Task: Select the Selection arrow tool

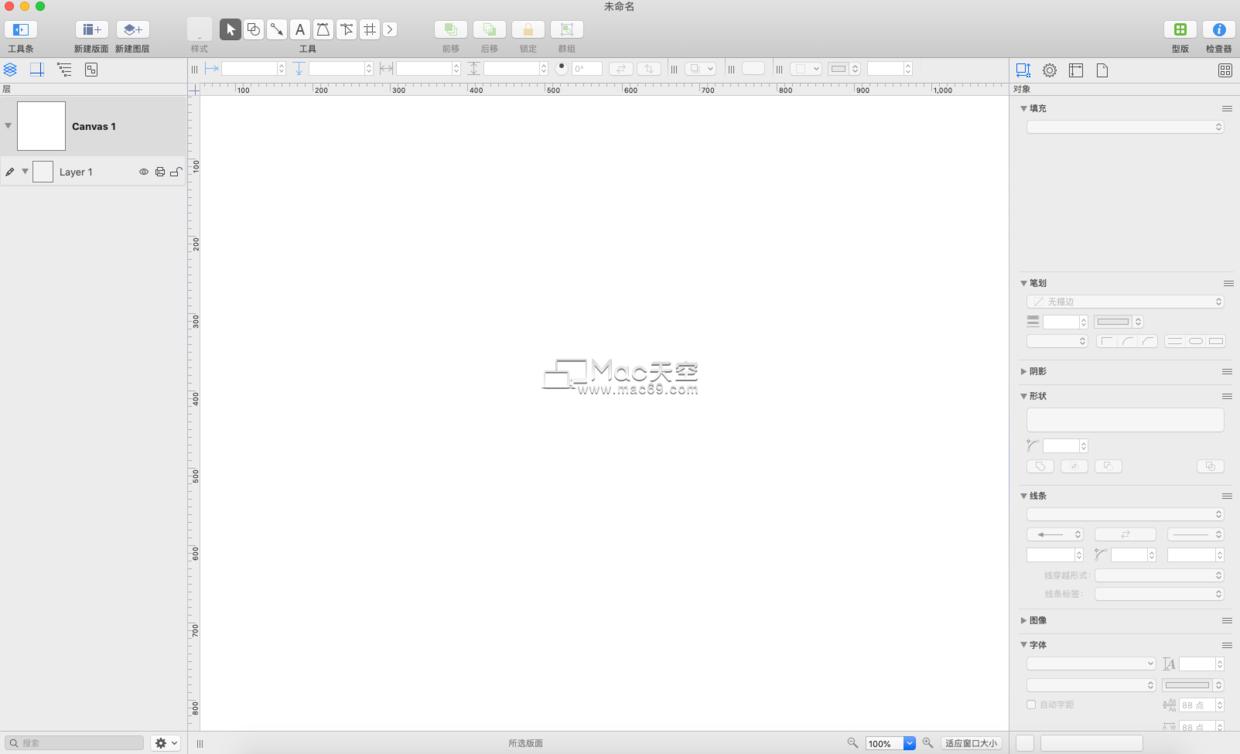Action: coord(230,29)
